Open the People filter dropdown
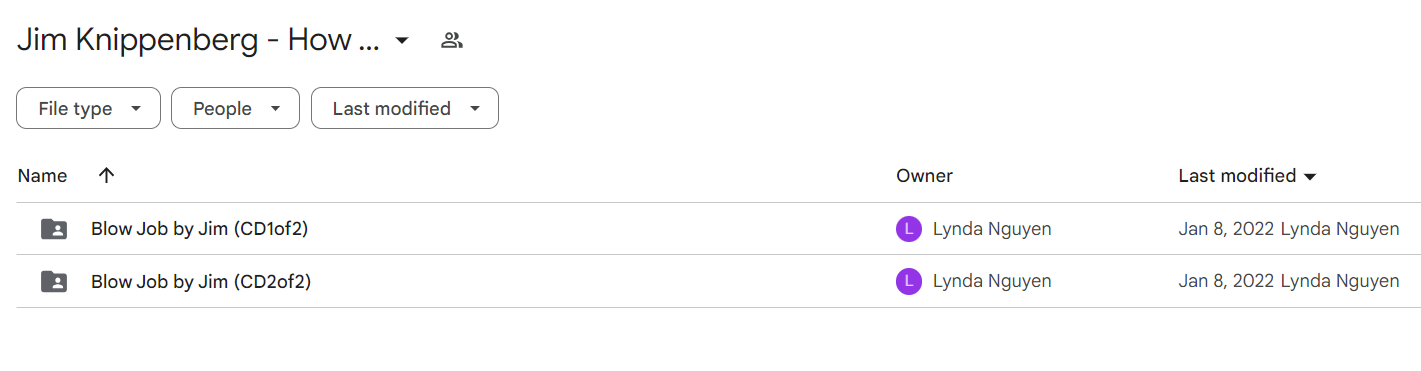The image size is (1421, 371). pyautogui.click(x=235, y=108)
